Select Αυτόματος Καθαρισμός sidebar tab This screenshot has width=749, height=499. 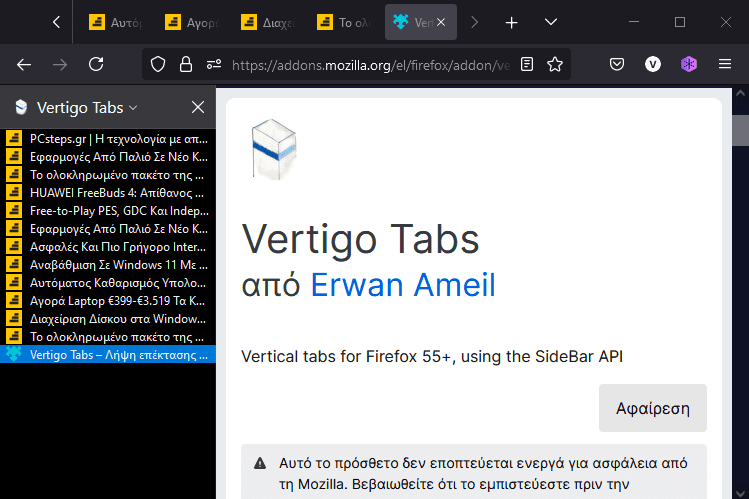(x=108, y=283)
